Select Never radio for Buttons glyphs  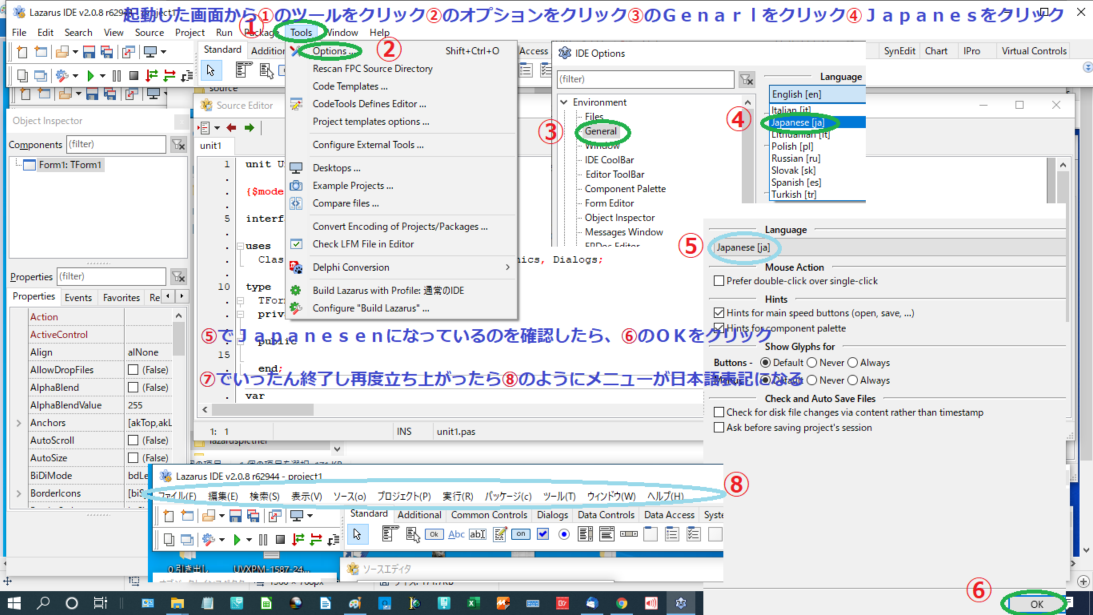click(812, 363)
